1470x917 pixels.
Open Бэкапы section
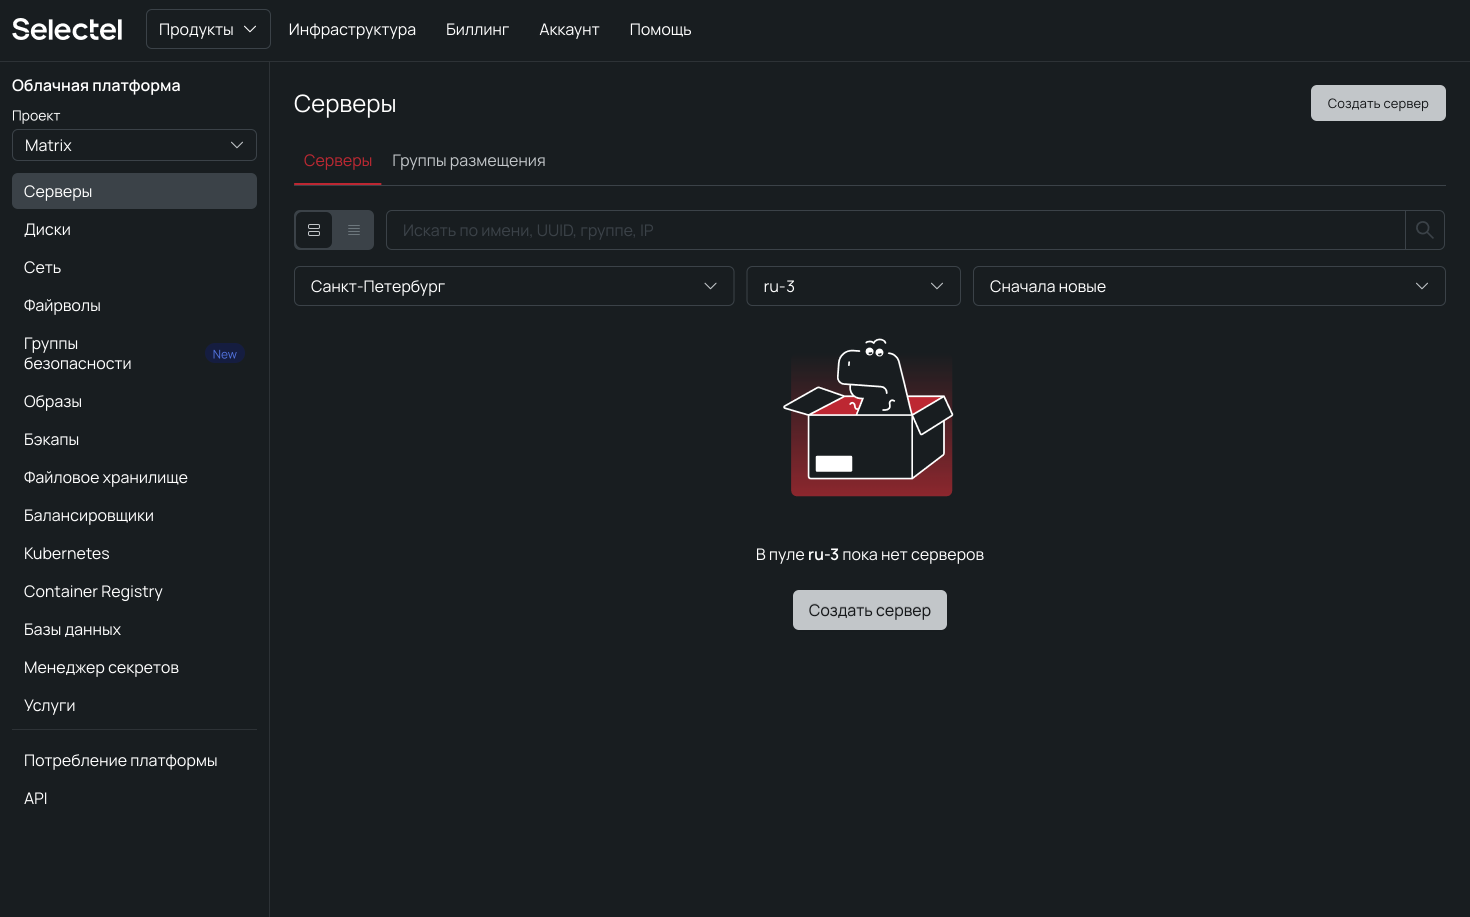tap(134, 439)
